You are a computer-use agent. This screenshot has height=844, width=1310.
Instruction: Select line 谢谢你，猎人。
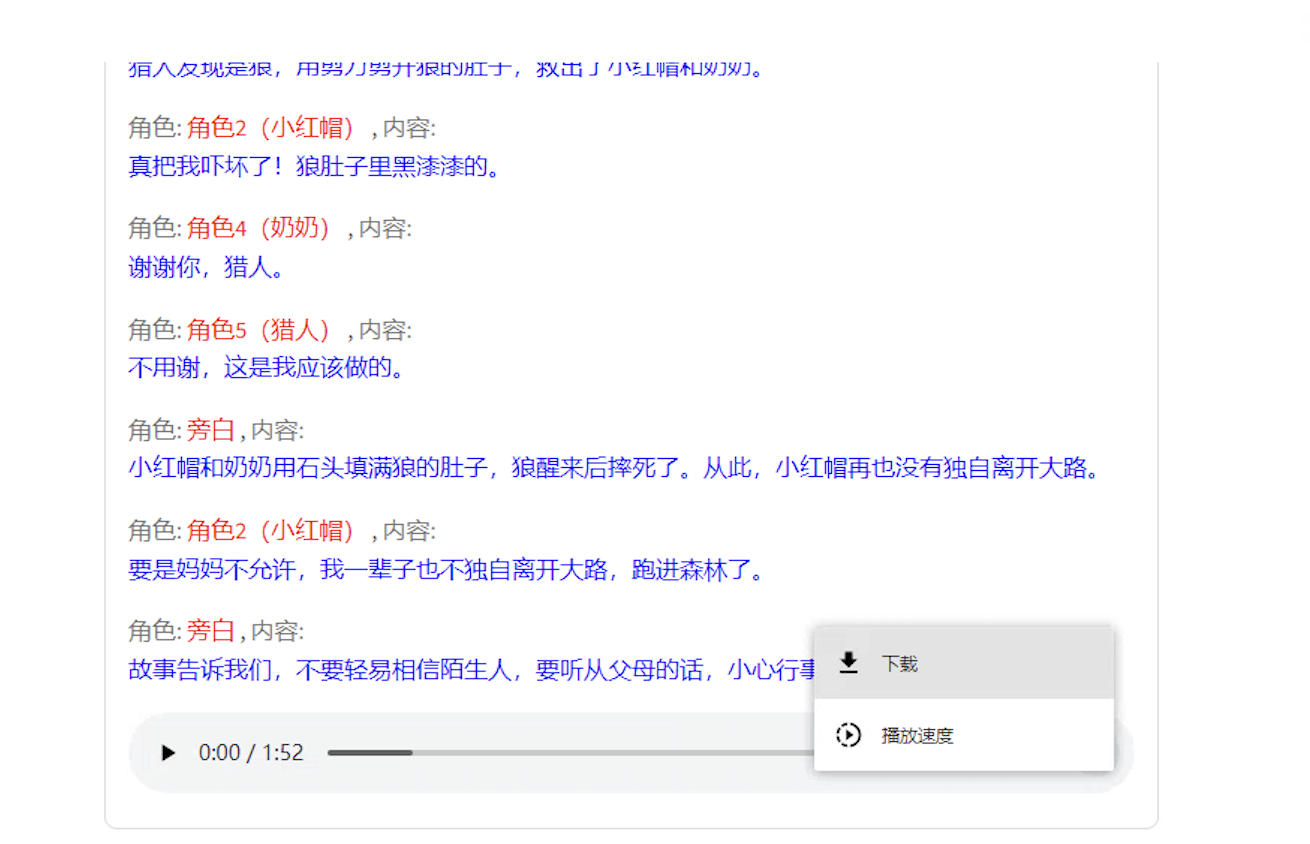click(207, 268)
